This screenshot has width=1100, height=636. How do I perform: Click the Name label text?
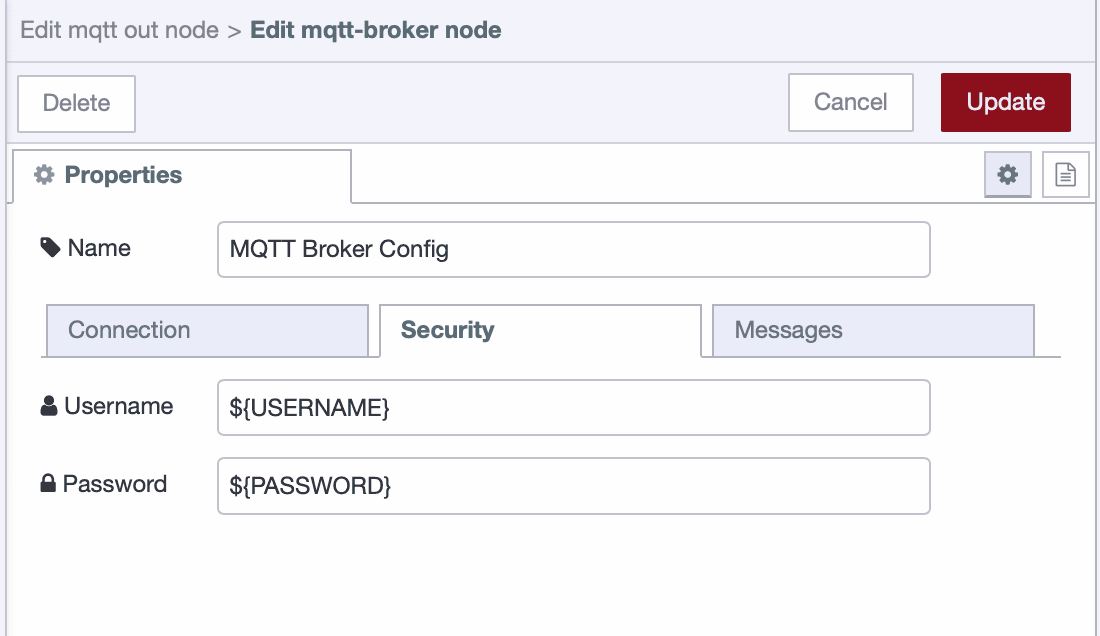pos(99,248)
